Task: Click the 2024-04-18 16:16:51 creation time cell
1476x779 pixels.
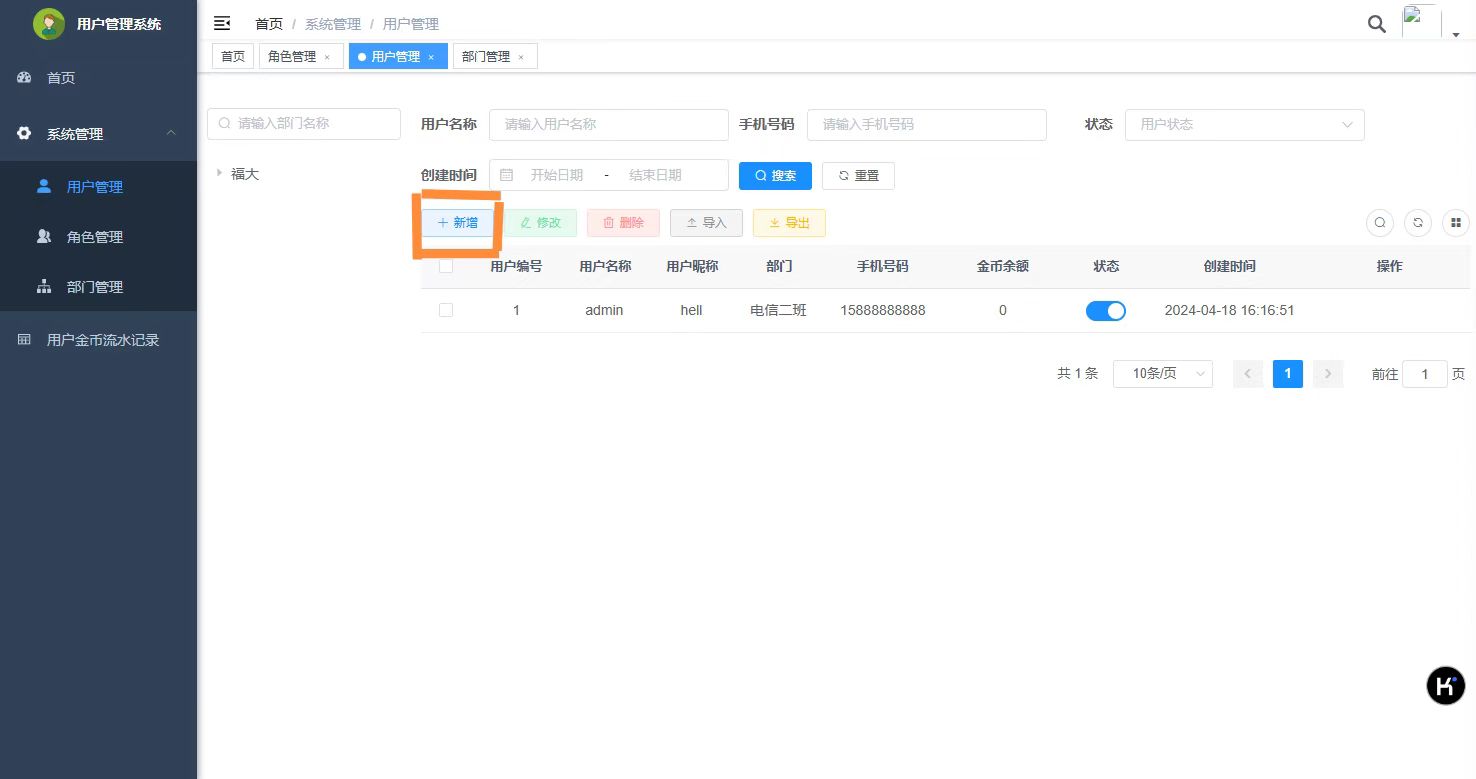Action: (1230, 311)
